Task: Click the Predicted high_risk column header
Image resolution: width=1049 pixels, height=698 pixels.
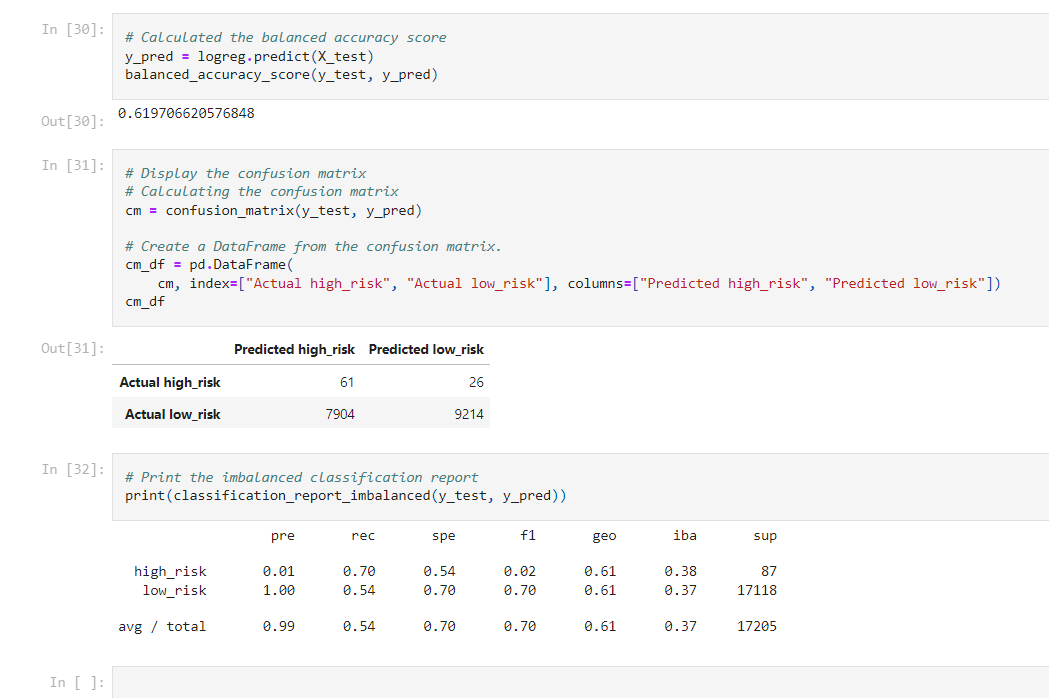Action: 294,349
